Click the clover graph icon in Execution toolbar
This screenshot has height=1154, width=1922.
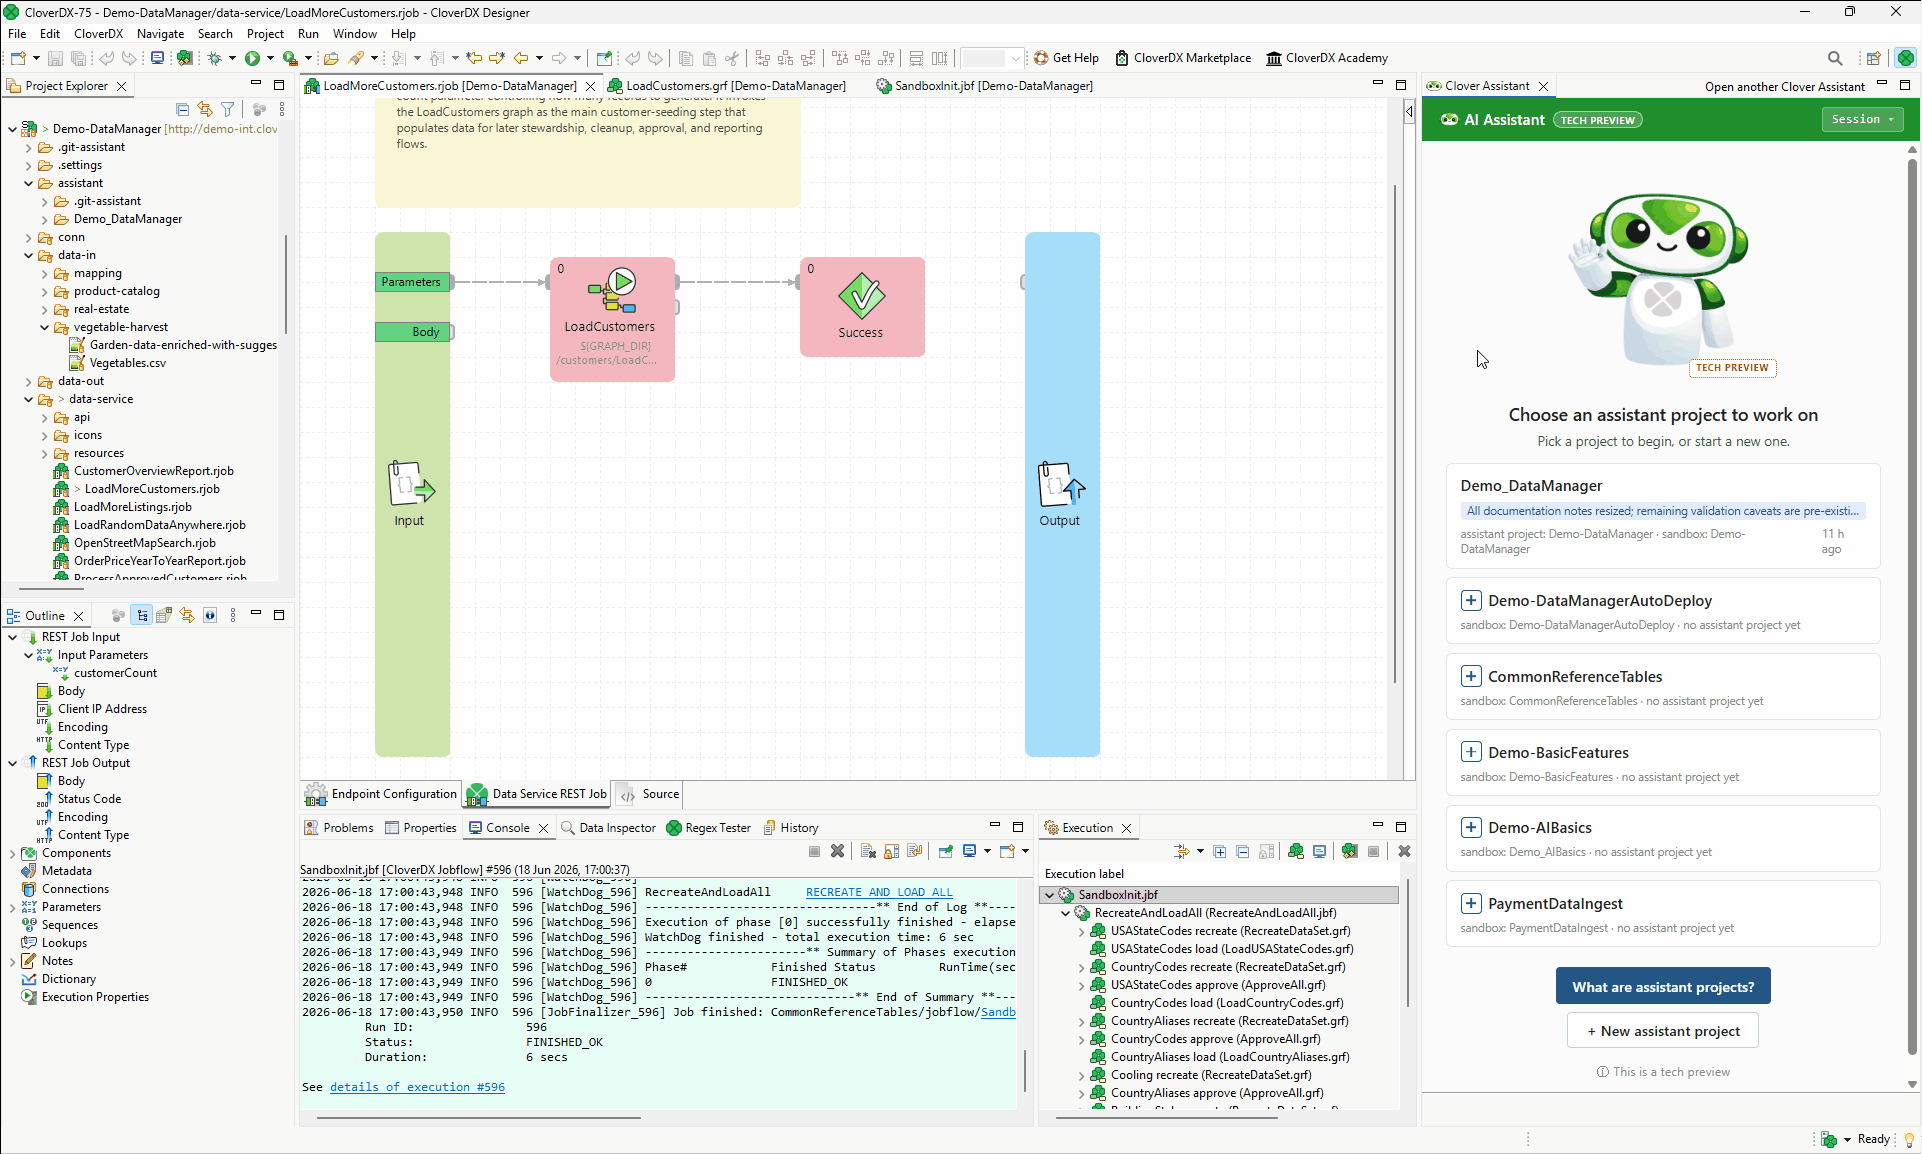coord(1296,851)
